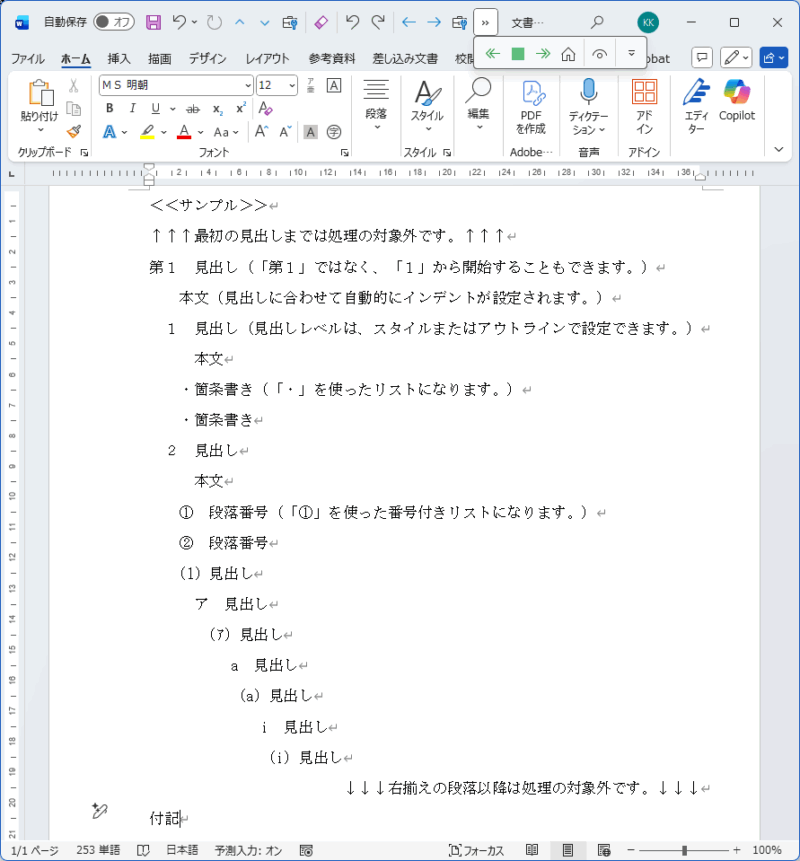Click the フォーカス button in status bar
This screenshot has width=800, height=861.
pyautogui.click(x=476, y=850)
